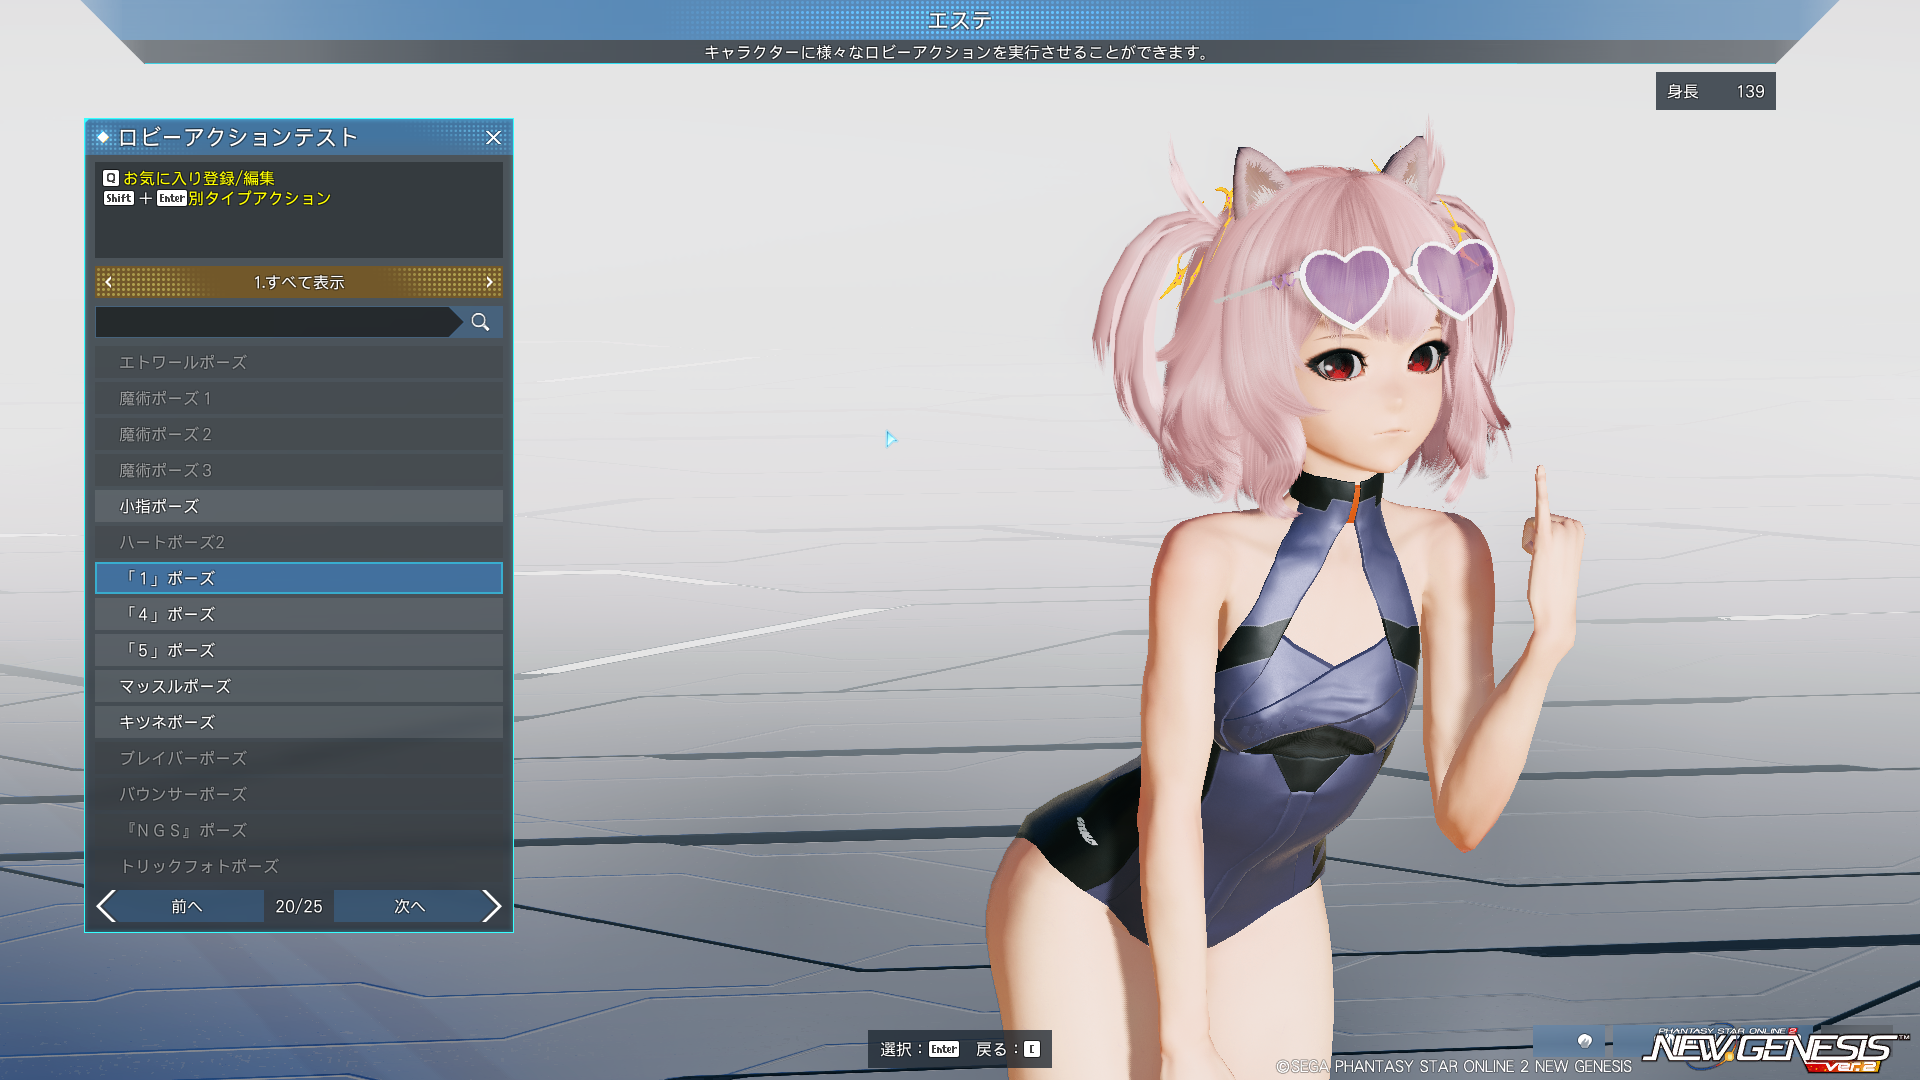The image size is (1920, 1080).
Task: Select バウンサーポーズ entry
Action: [x=299, y=794]
